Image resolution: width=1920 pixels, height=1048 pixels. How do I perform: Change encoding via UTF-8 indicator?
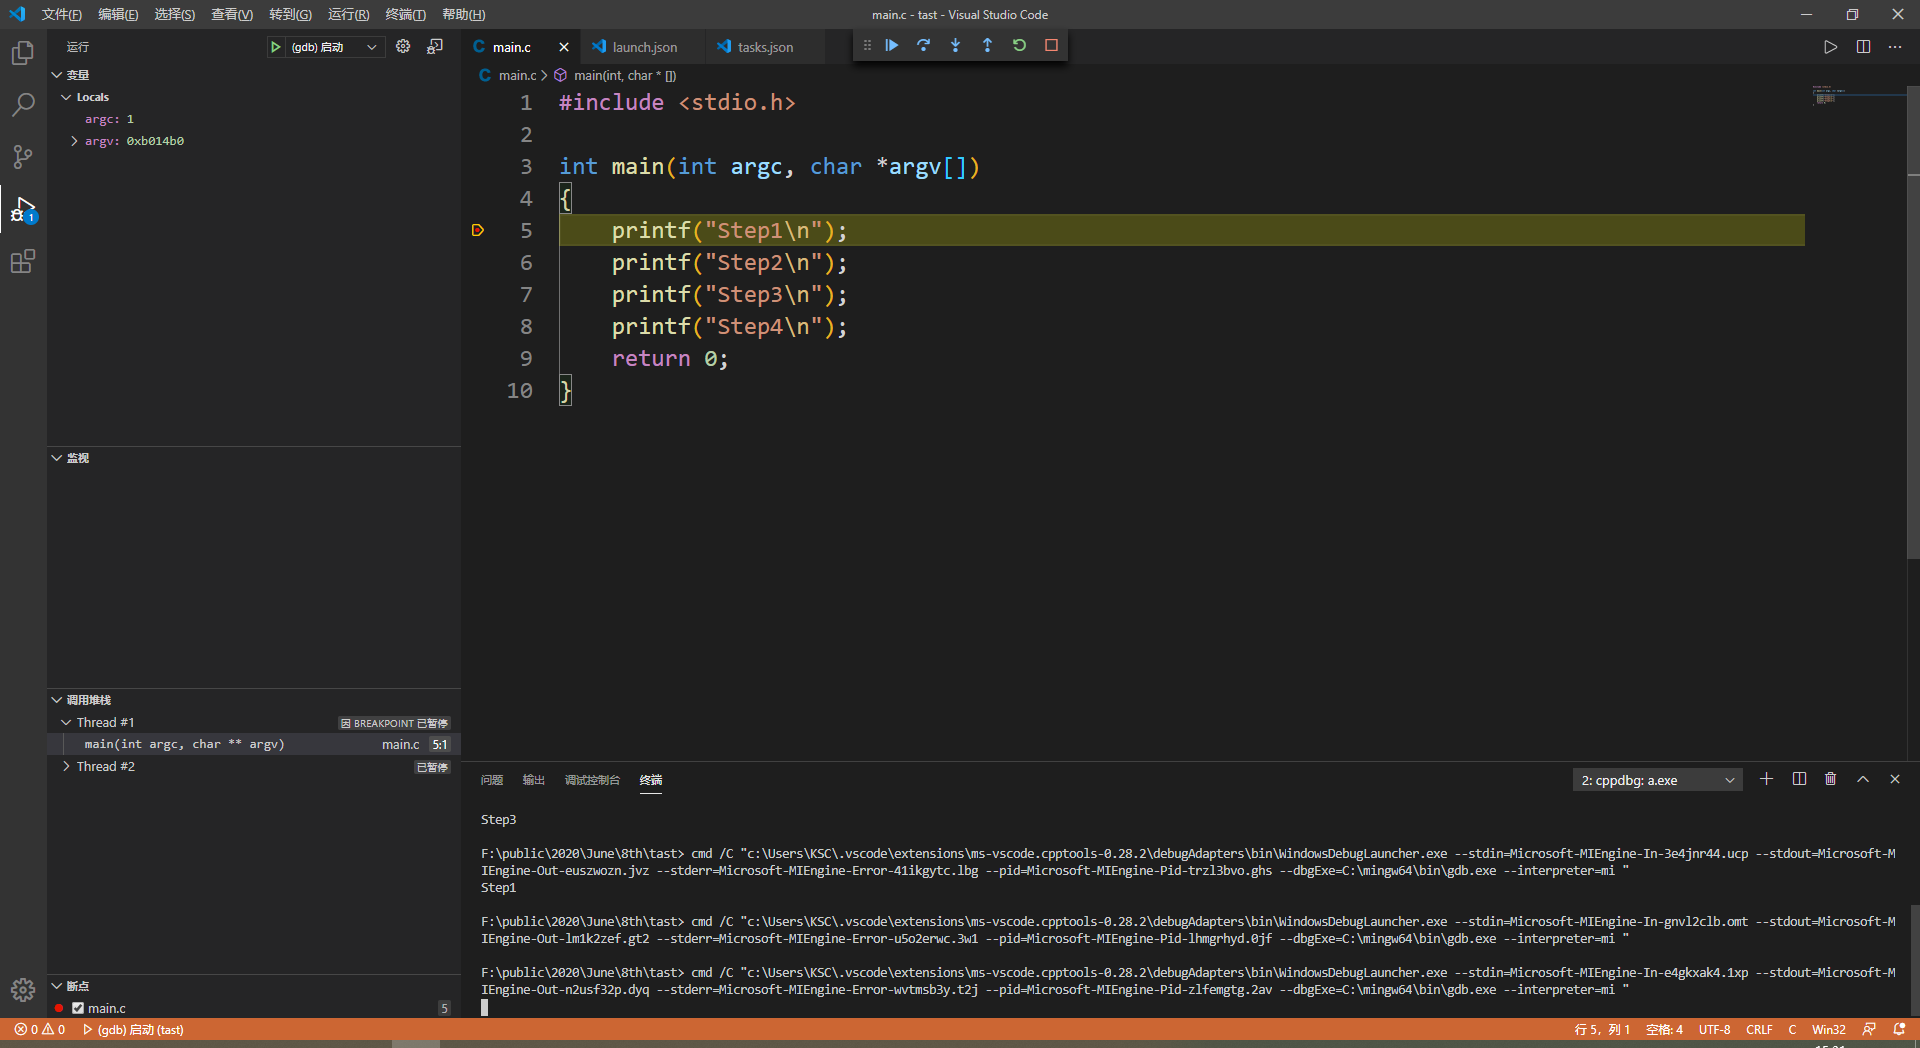(x=1714, y=1029)
